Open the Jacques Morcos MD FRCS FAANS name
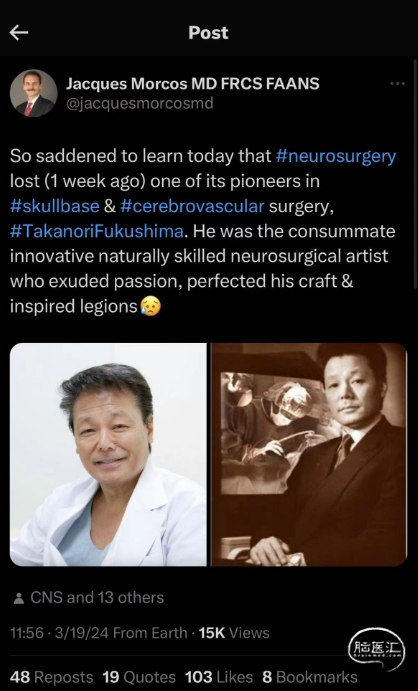Viewport: 418px width, 691px height. click(x=192, y=83)
